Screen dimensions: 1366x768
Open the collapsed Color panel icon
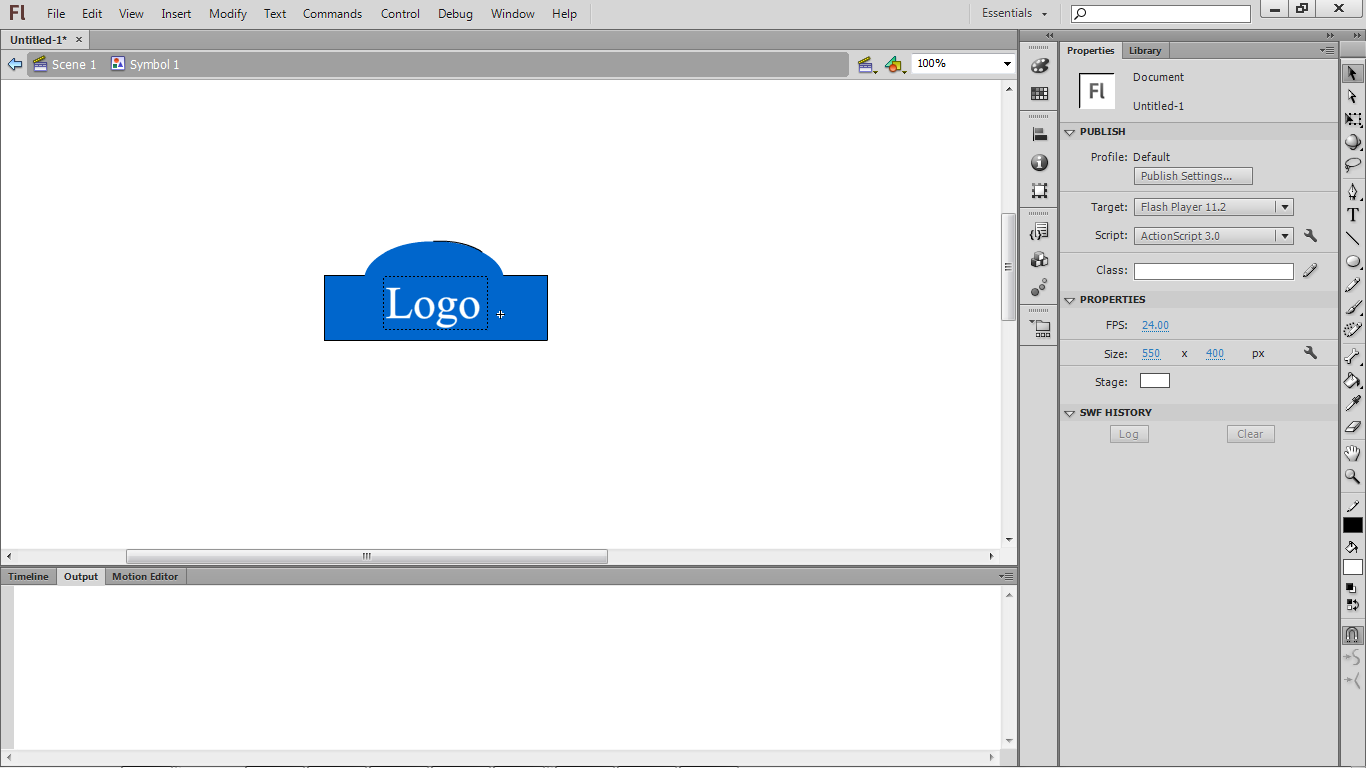tap(1039, 66)
